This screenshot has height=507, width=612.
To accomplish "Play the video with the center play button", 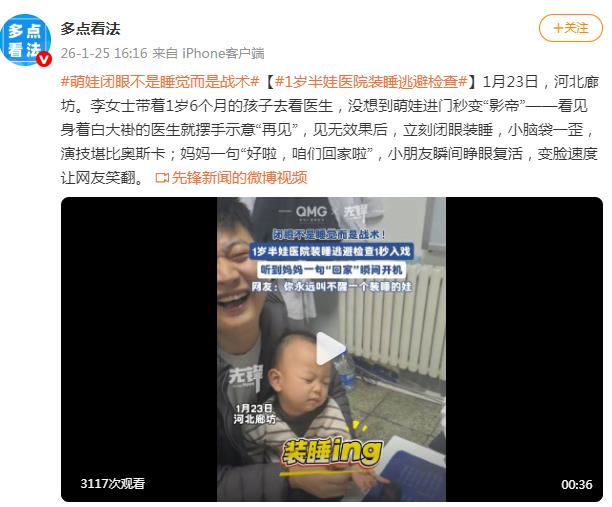I will [x=330, y=349].
